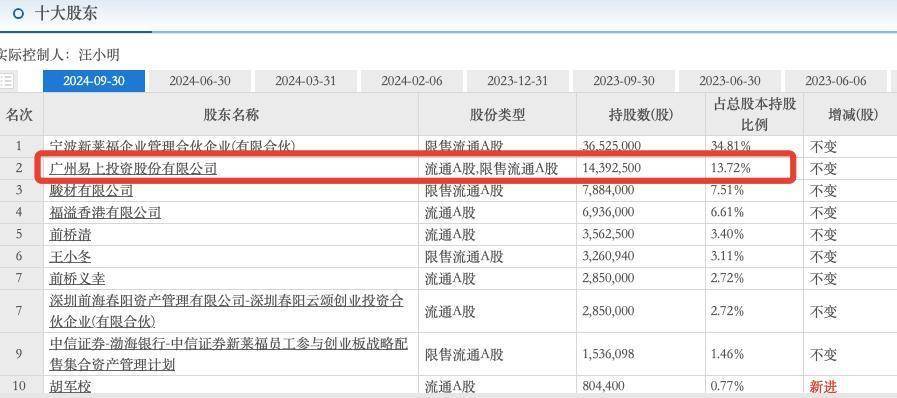Select the 2024-02-06 tab
This screenshot has height=398, width=897.
pyautogui.click(x=412, y=81)
